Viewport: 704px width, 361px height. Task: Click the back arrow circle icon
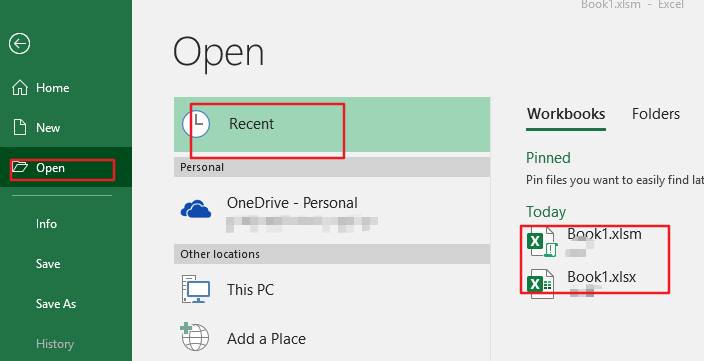coord(19,44)
